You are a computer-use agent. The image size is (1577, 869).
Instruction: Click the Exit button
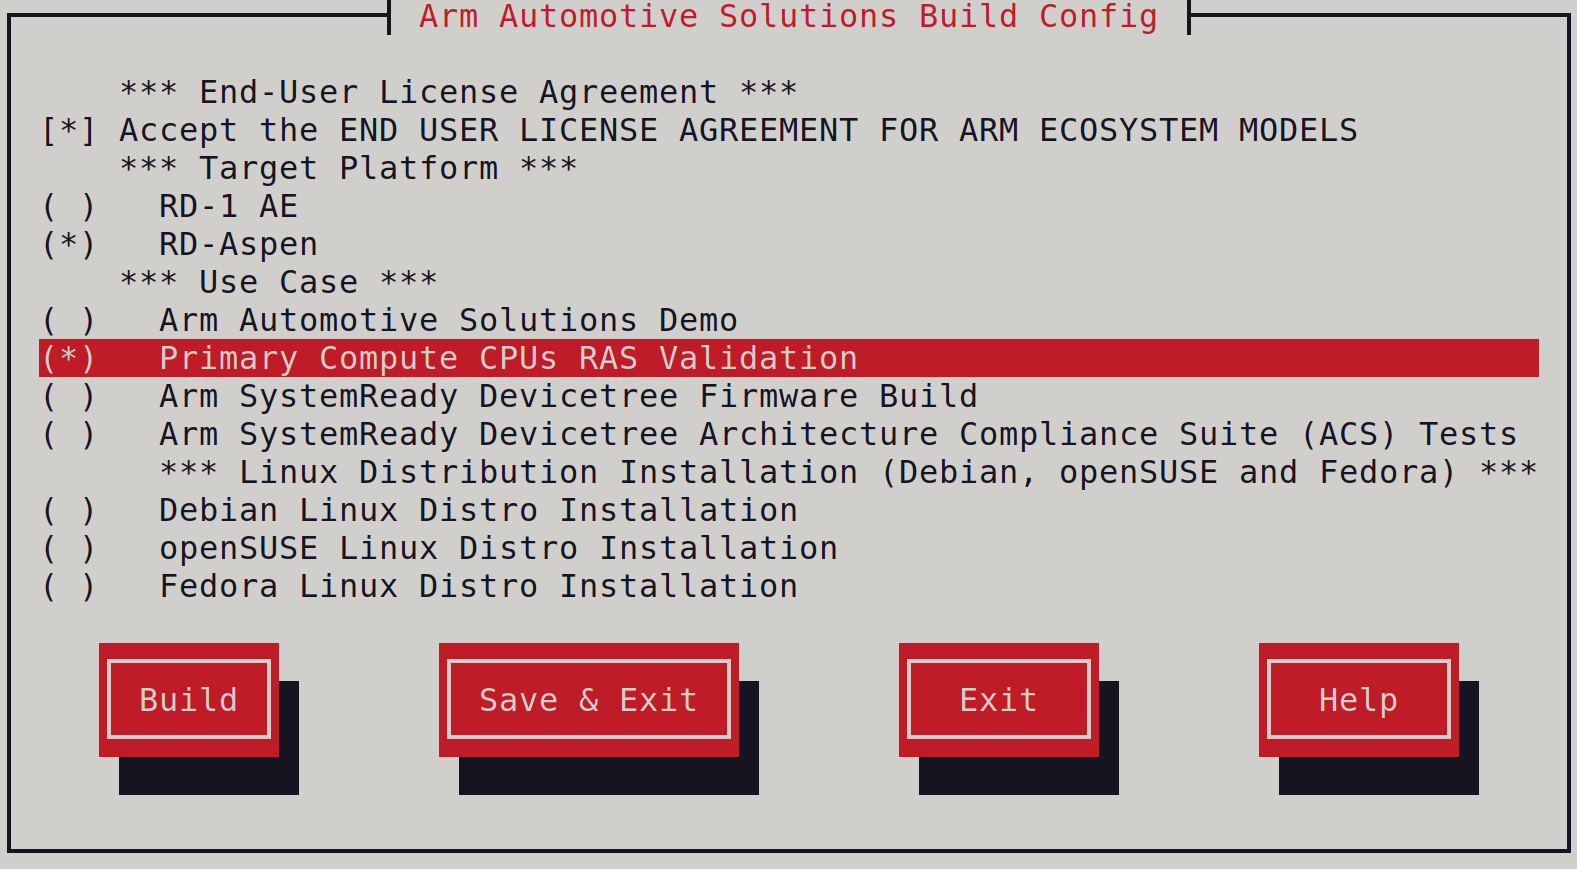click(x=999, y=700)
